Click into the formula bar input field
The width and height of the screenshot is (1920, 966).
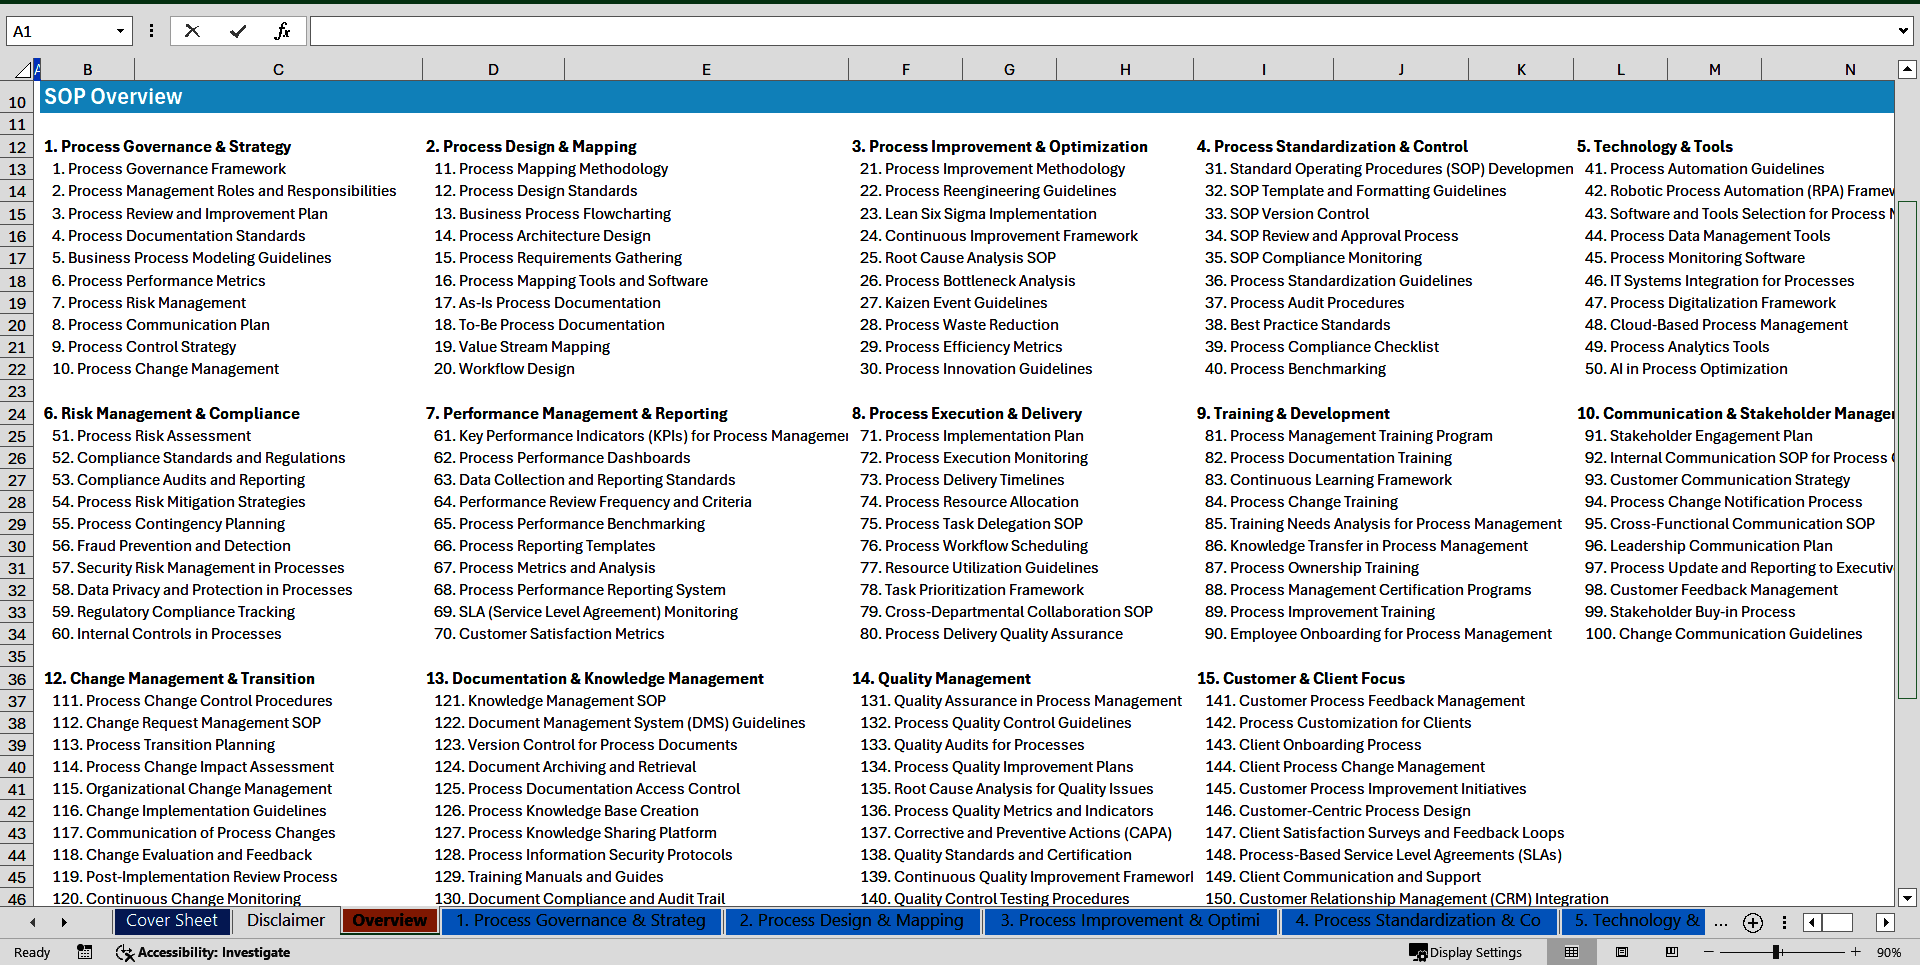(1100, 31)
